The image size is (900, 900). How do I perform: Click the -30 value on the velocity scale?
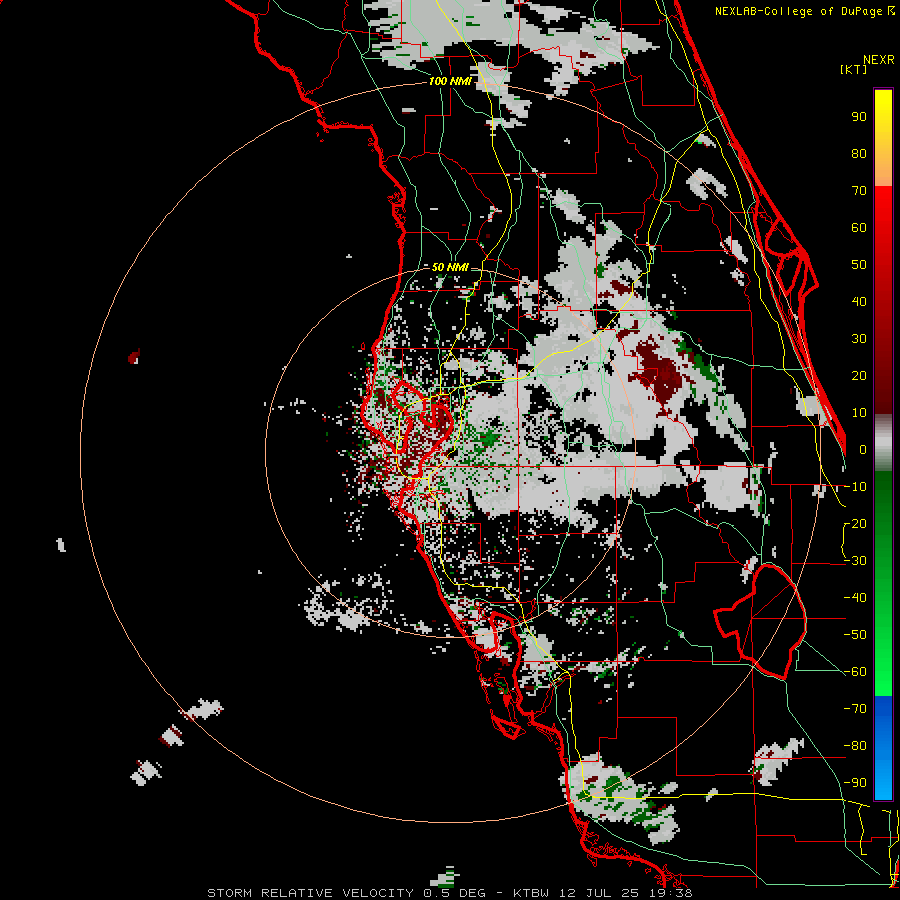click(855, 561)
